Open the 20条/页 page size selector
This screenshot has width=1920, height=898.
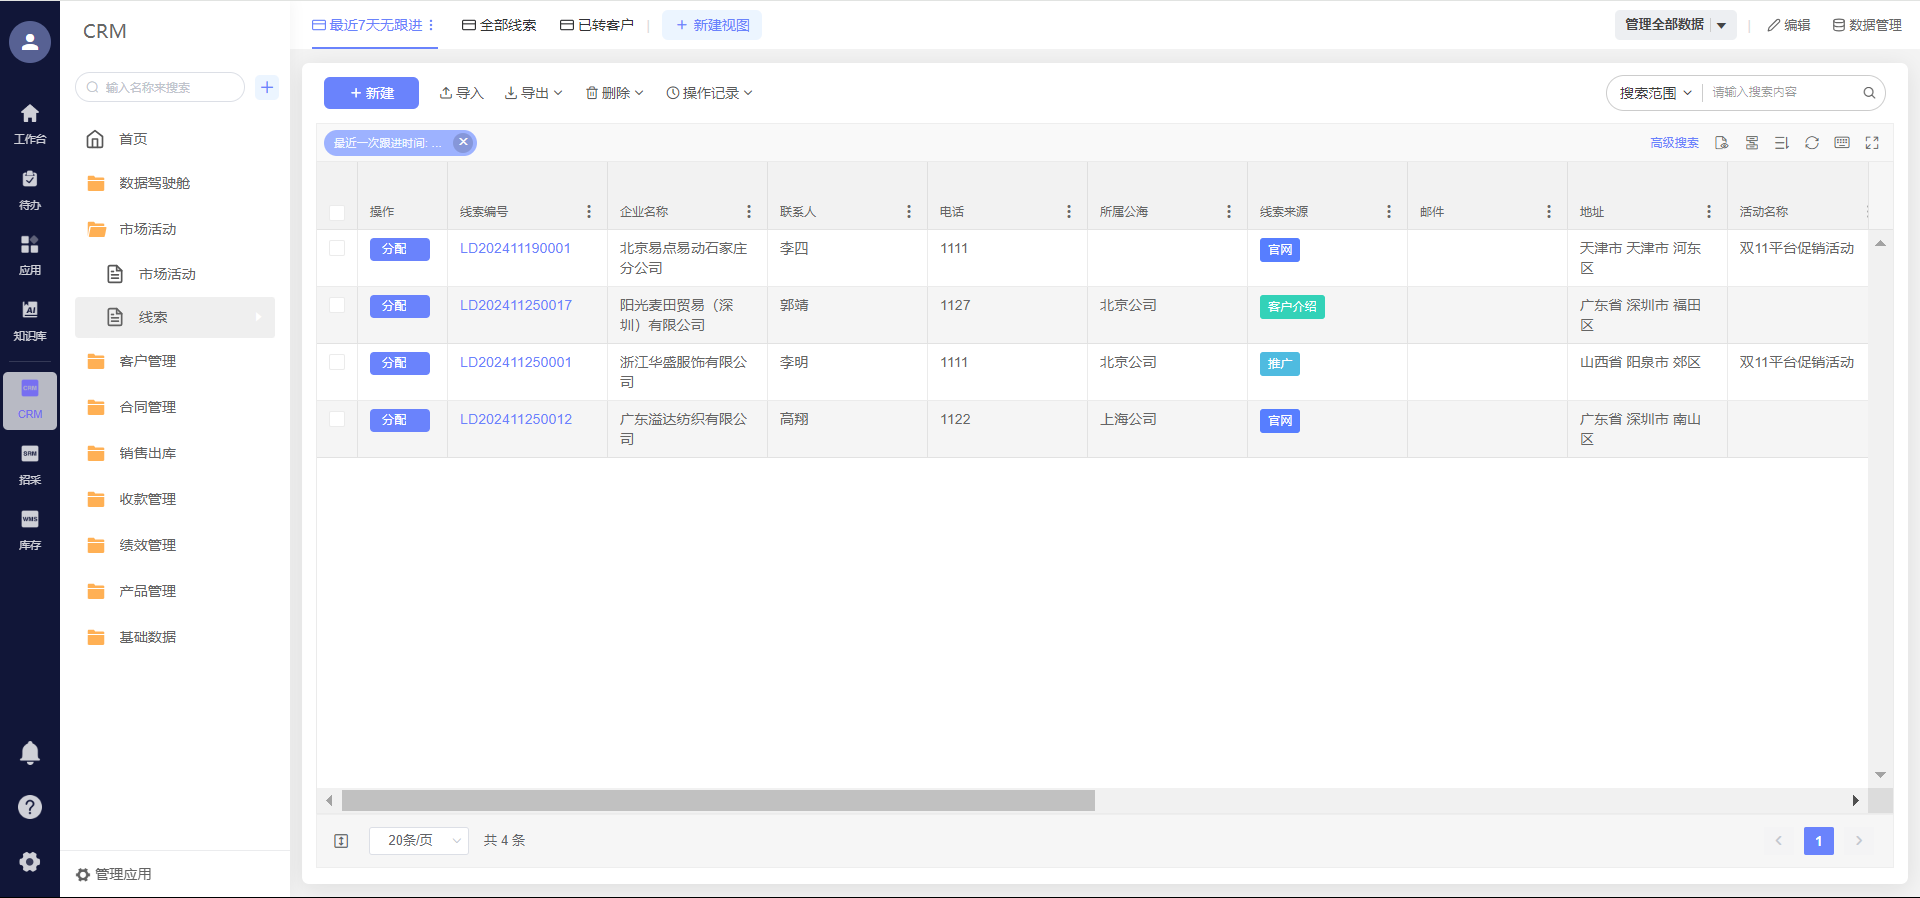418,841
